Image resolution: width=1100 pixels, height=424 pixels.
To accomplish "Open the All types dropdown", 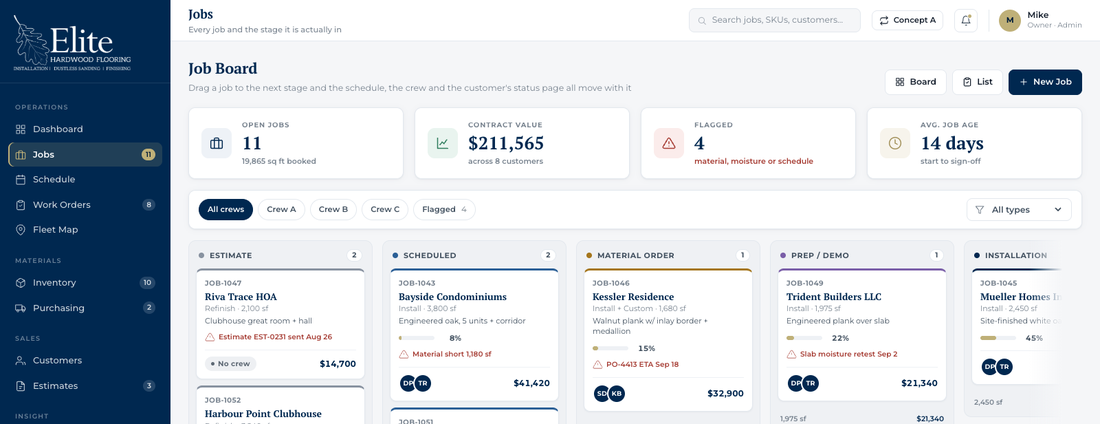I will click(1019, 209).
